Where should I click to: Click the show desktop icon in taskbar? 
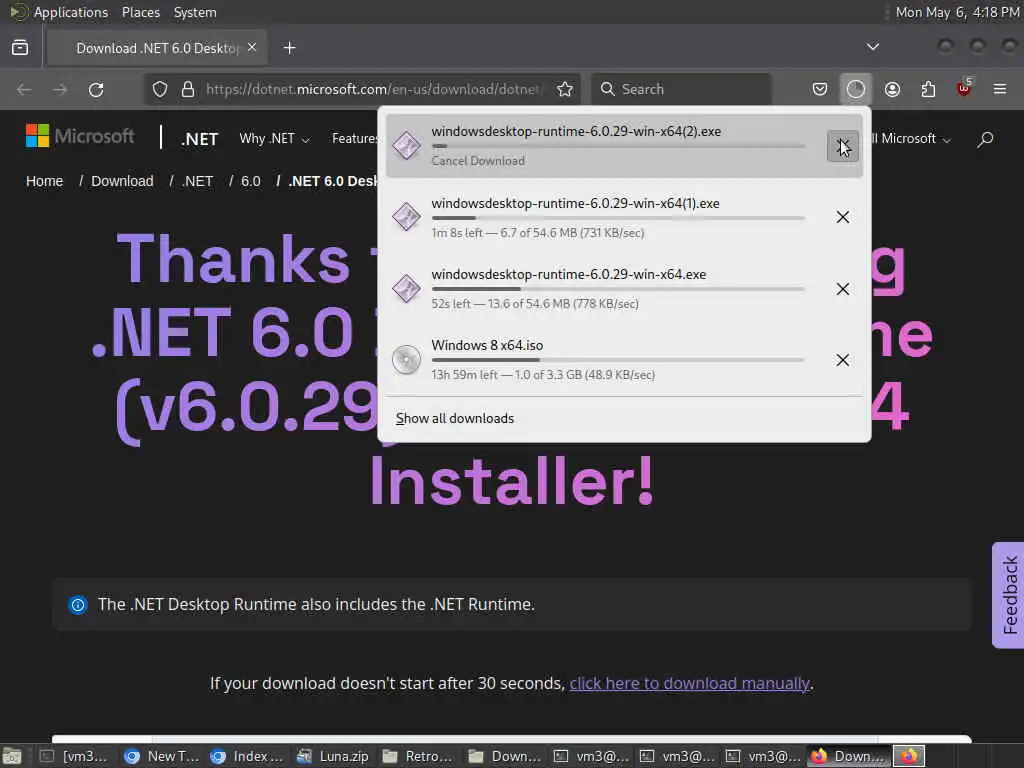(x=12, y=756)
